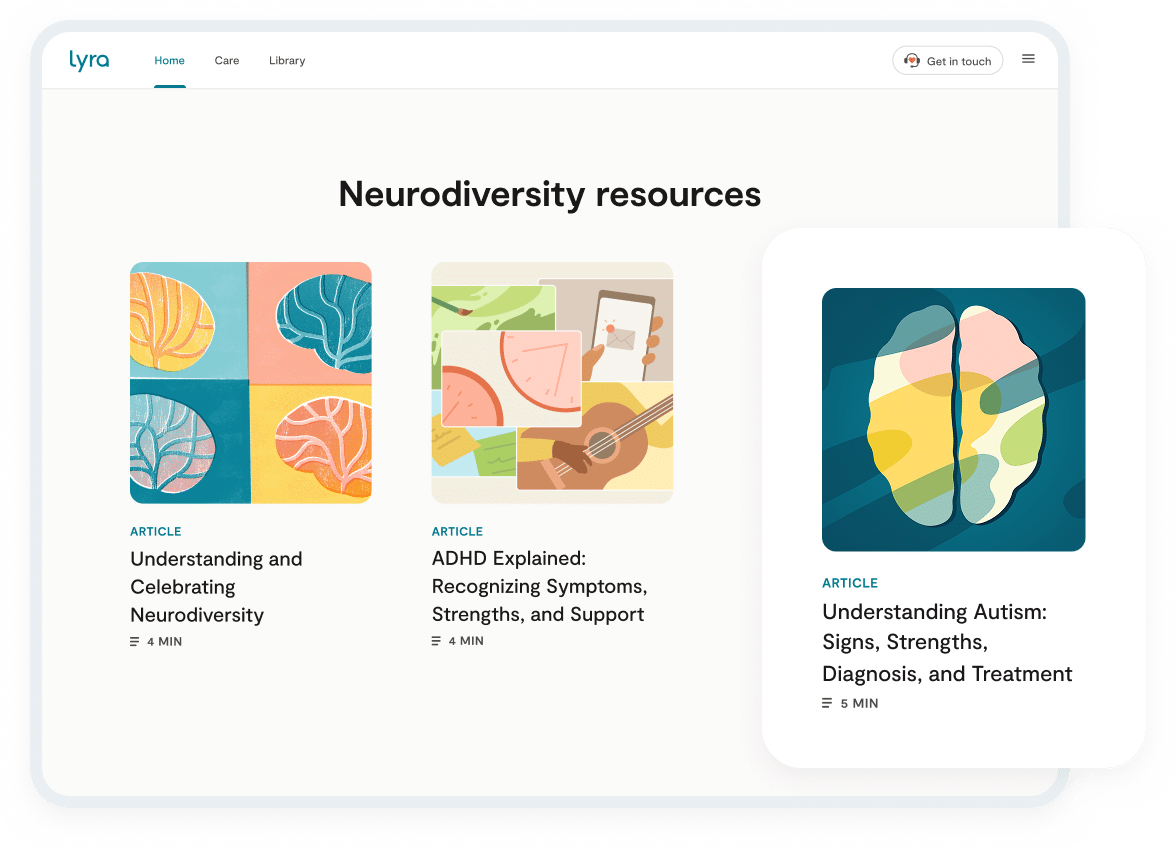This screenshot has height=848, width=1176.
Task: Click the headset icon in Get in touch
Action: tap(911, 61)
